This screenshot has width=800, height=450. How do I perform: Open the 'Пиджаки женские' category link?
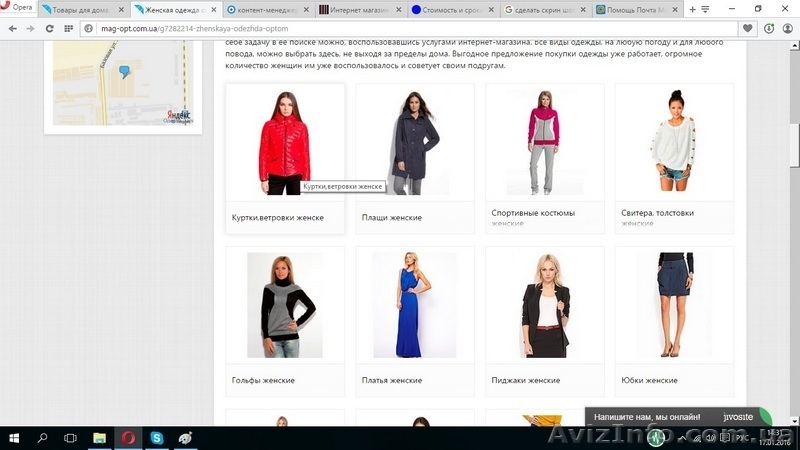[526, 380]
